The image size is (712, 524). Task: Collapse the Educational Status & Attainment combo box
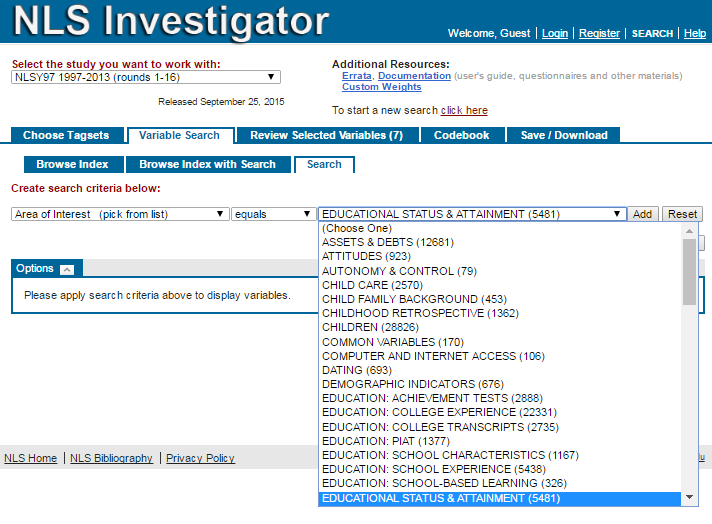pyautogui.click(x=472, y=214)
